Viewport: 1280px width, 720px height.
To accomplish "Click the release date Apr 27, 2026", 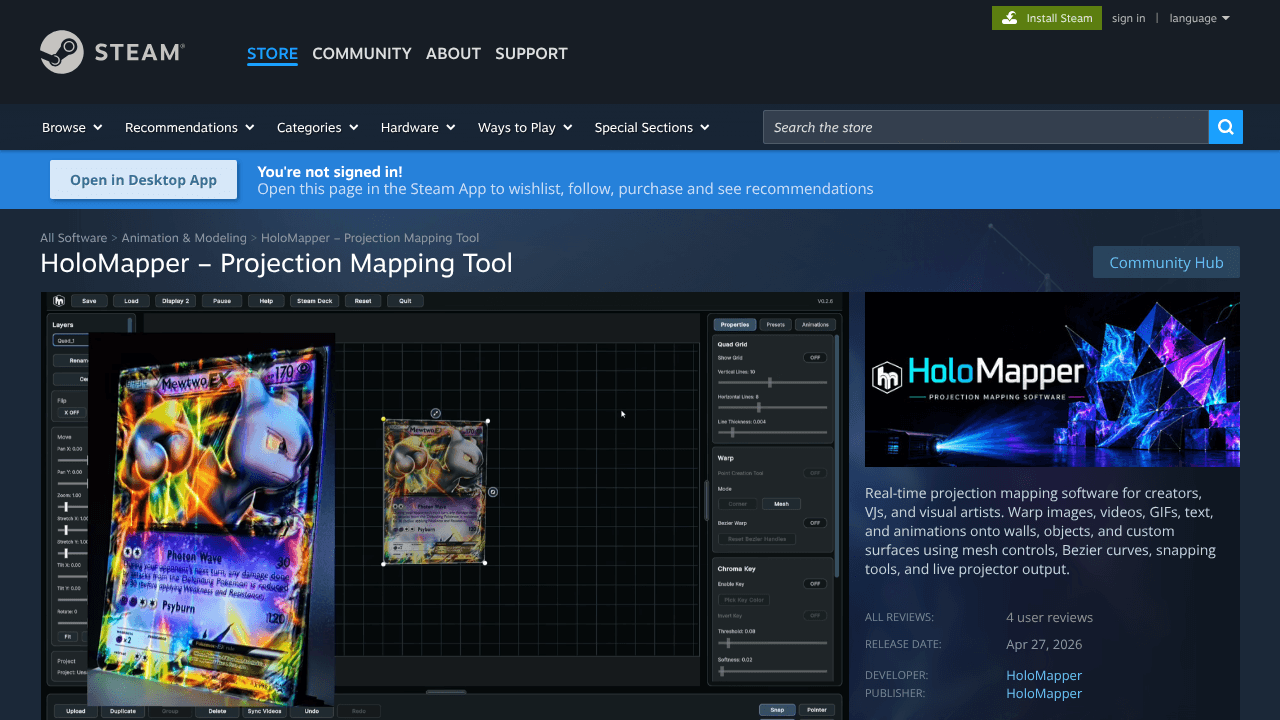I will [x=1044, y=644].
